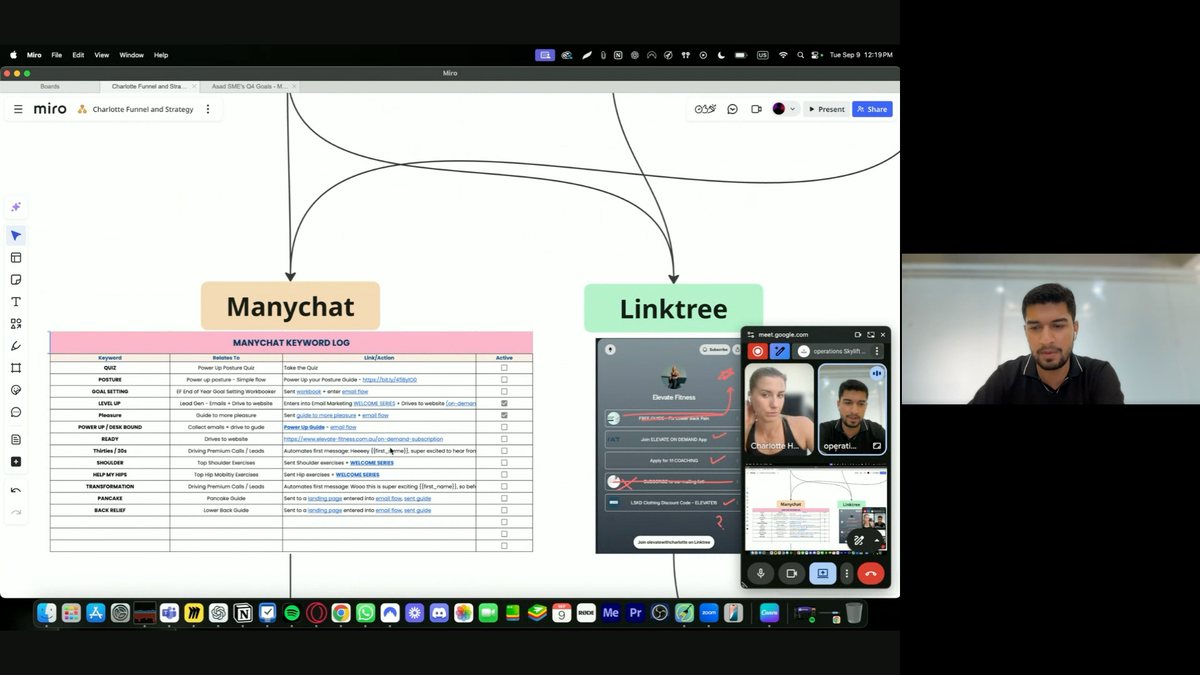Select the Pen drawing tool

click(x=16, y=346)
